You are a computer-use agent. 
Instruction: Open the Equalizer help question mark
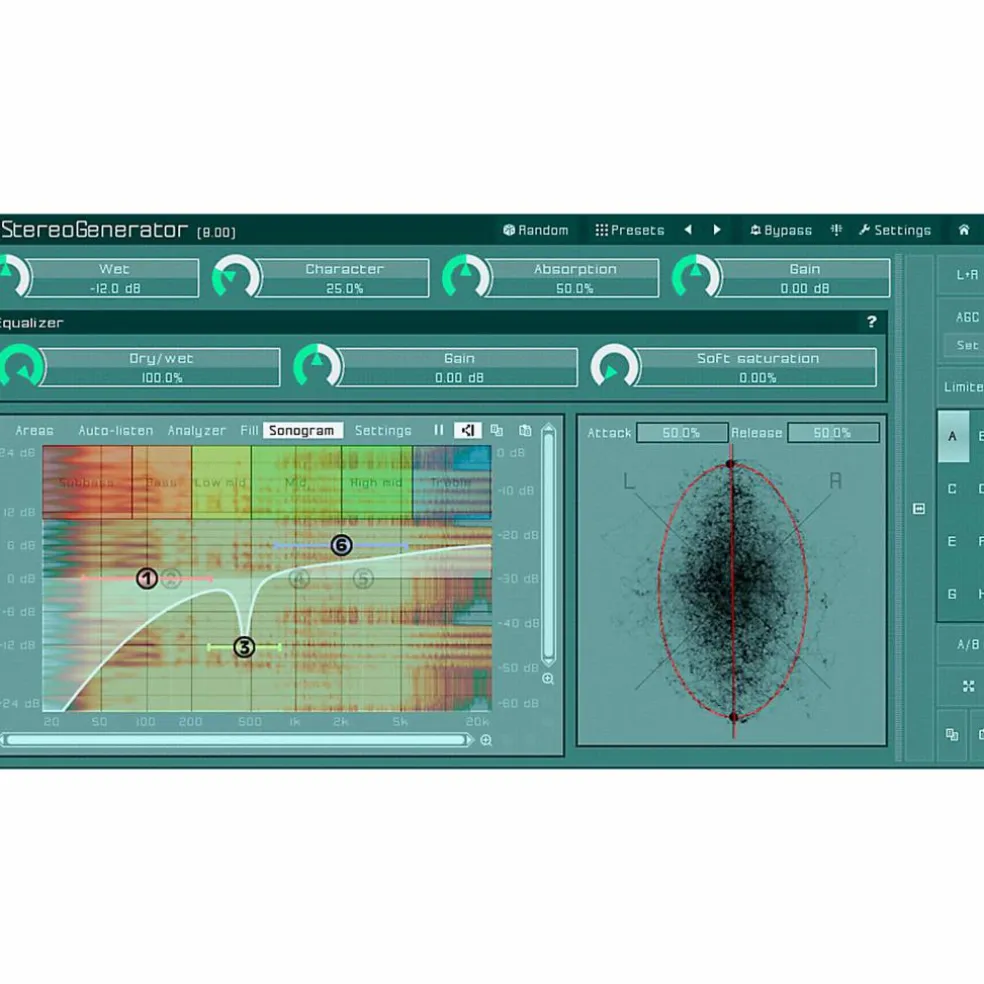(872, 322)
